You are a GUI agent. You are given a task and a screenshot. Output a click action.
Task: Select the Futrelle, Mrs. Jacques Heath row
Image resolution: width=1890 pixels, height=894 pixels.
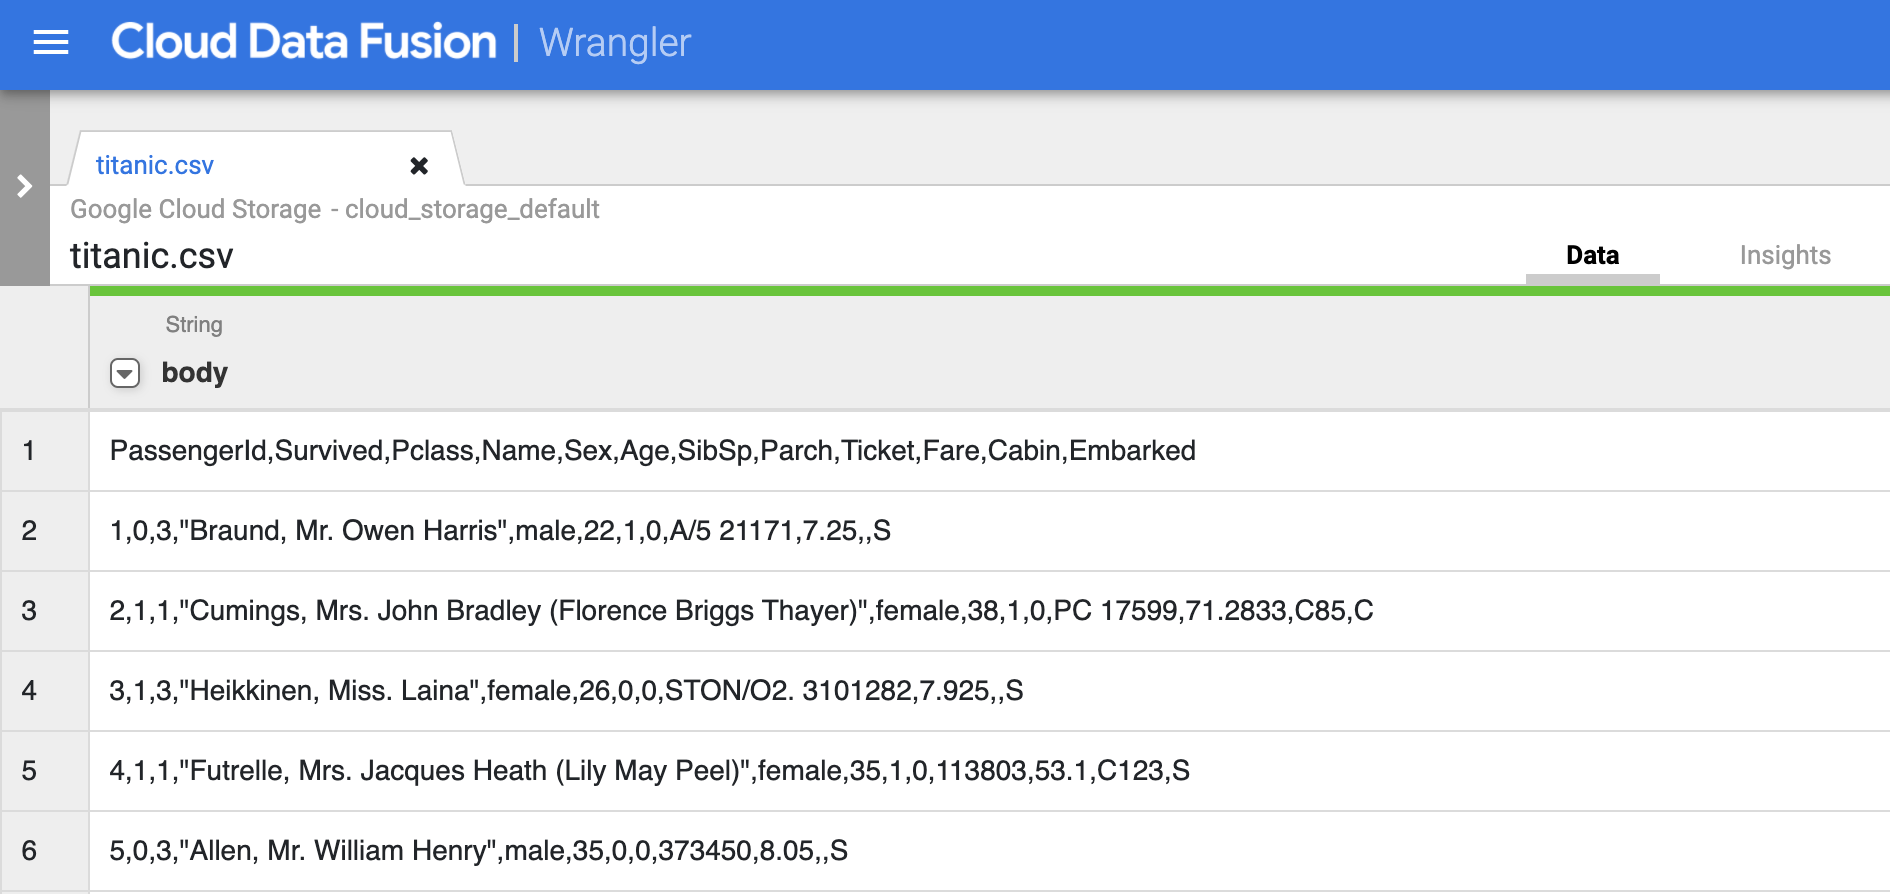(x=989, y=771)
